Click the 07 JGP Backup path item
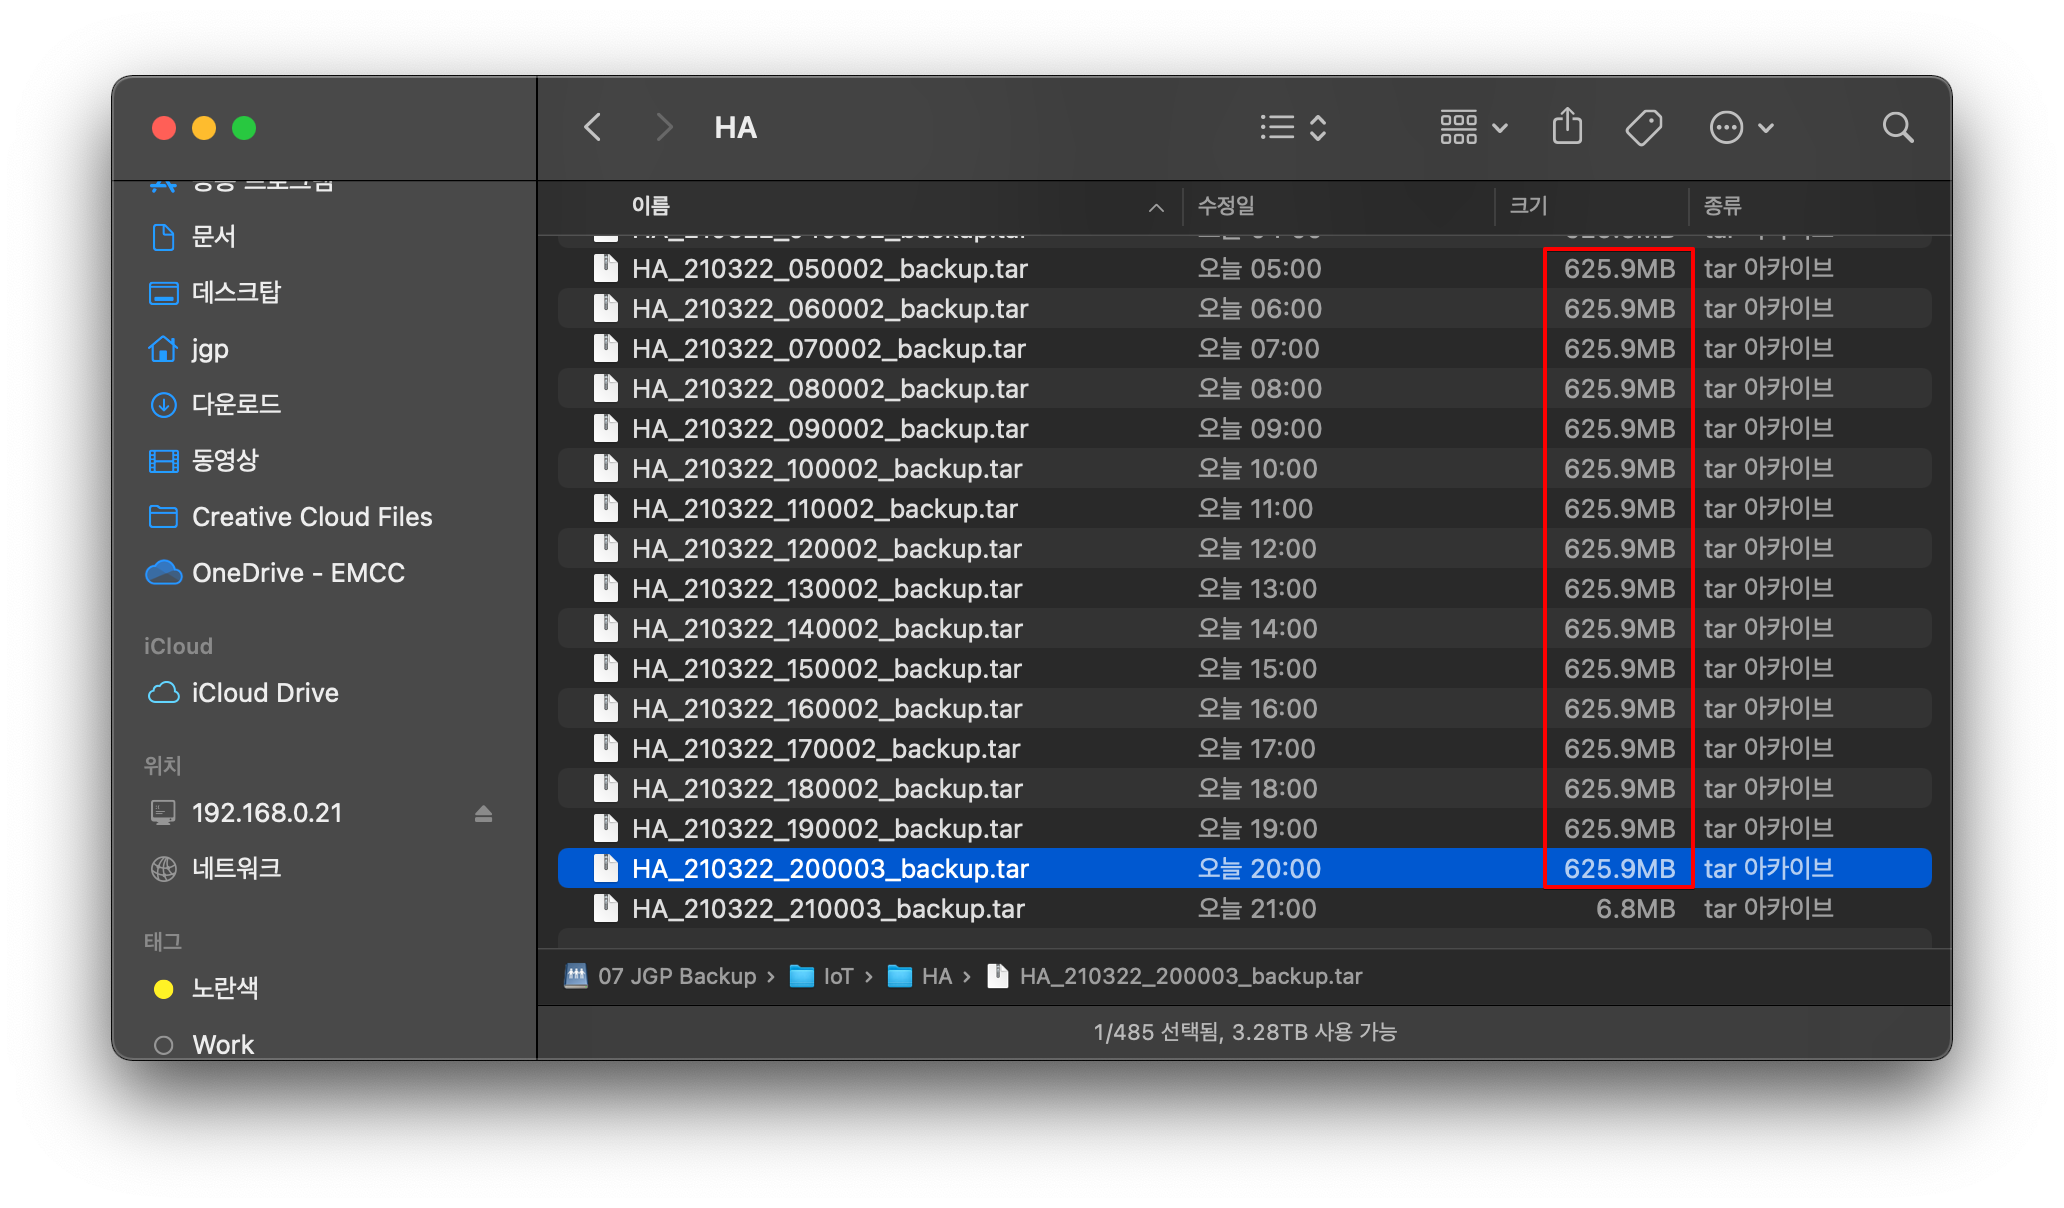This screenshot has width=2064, height=1208. click(676, 977)
